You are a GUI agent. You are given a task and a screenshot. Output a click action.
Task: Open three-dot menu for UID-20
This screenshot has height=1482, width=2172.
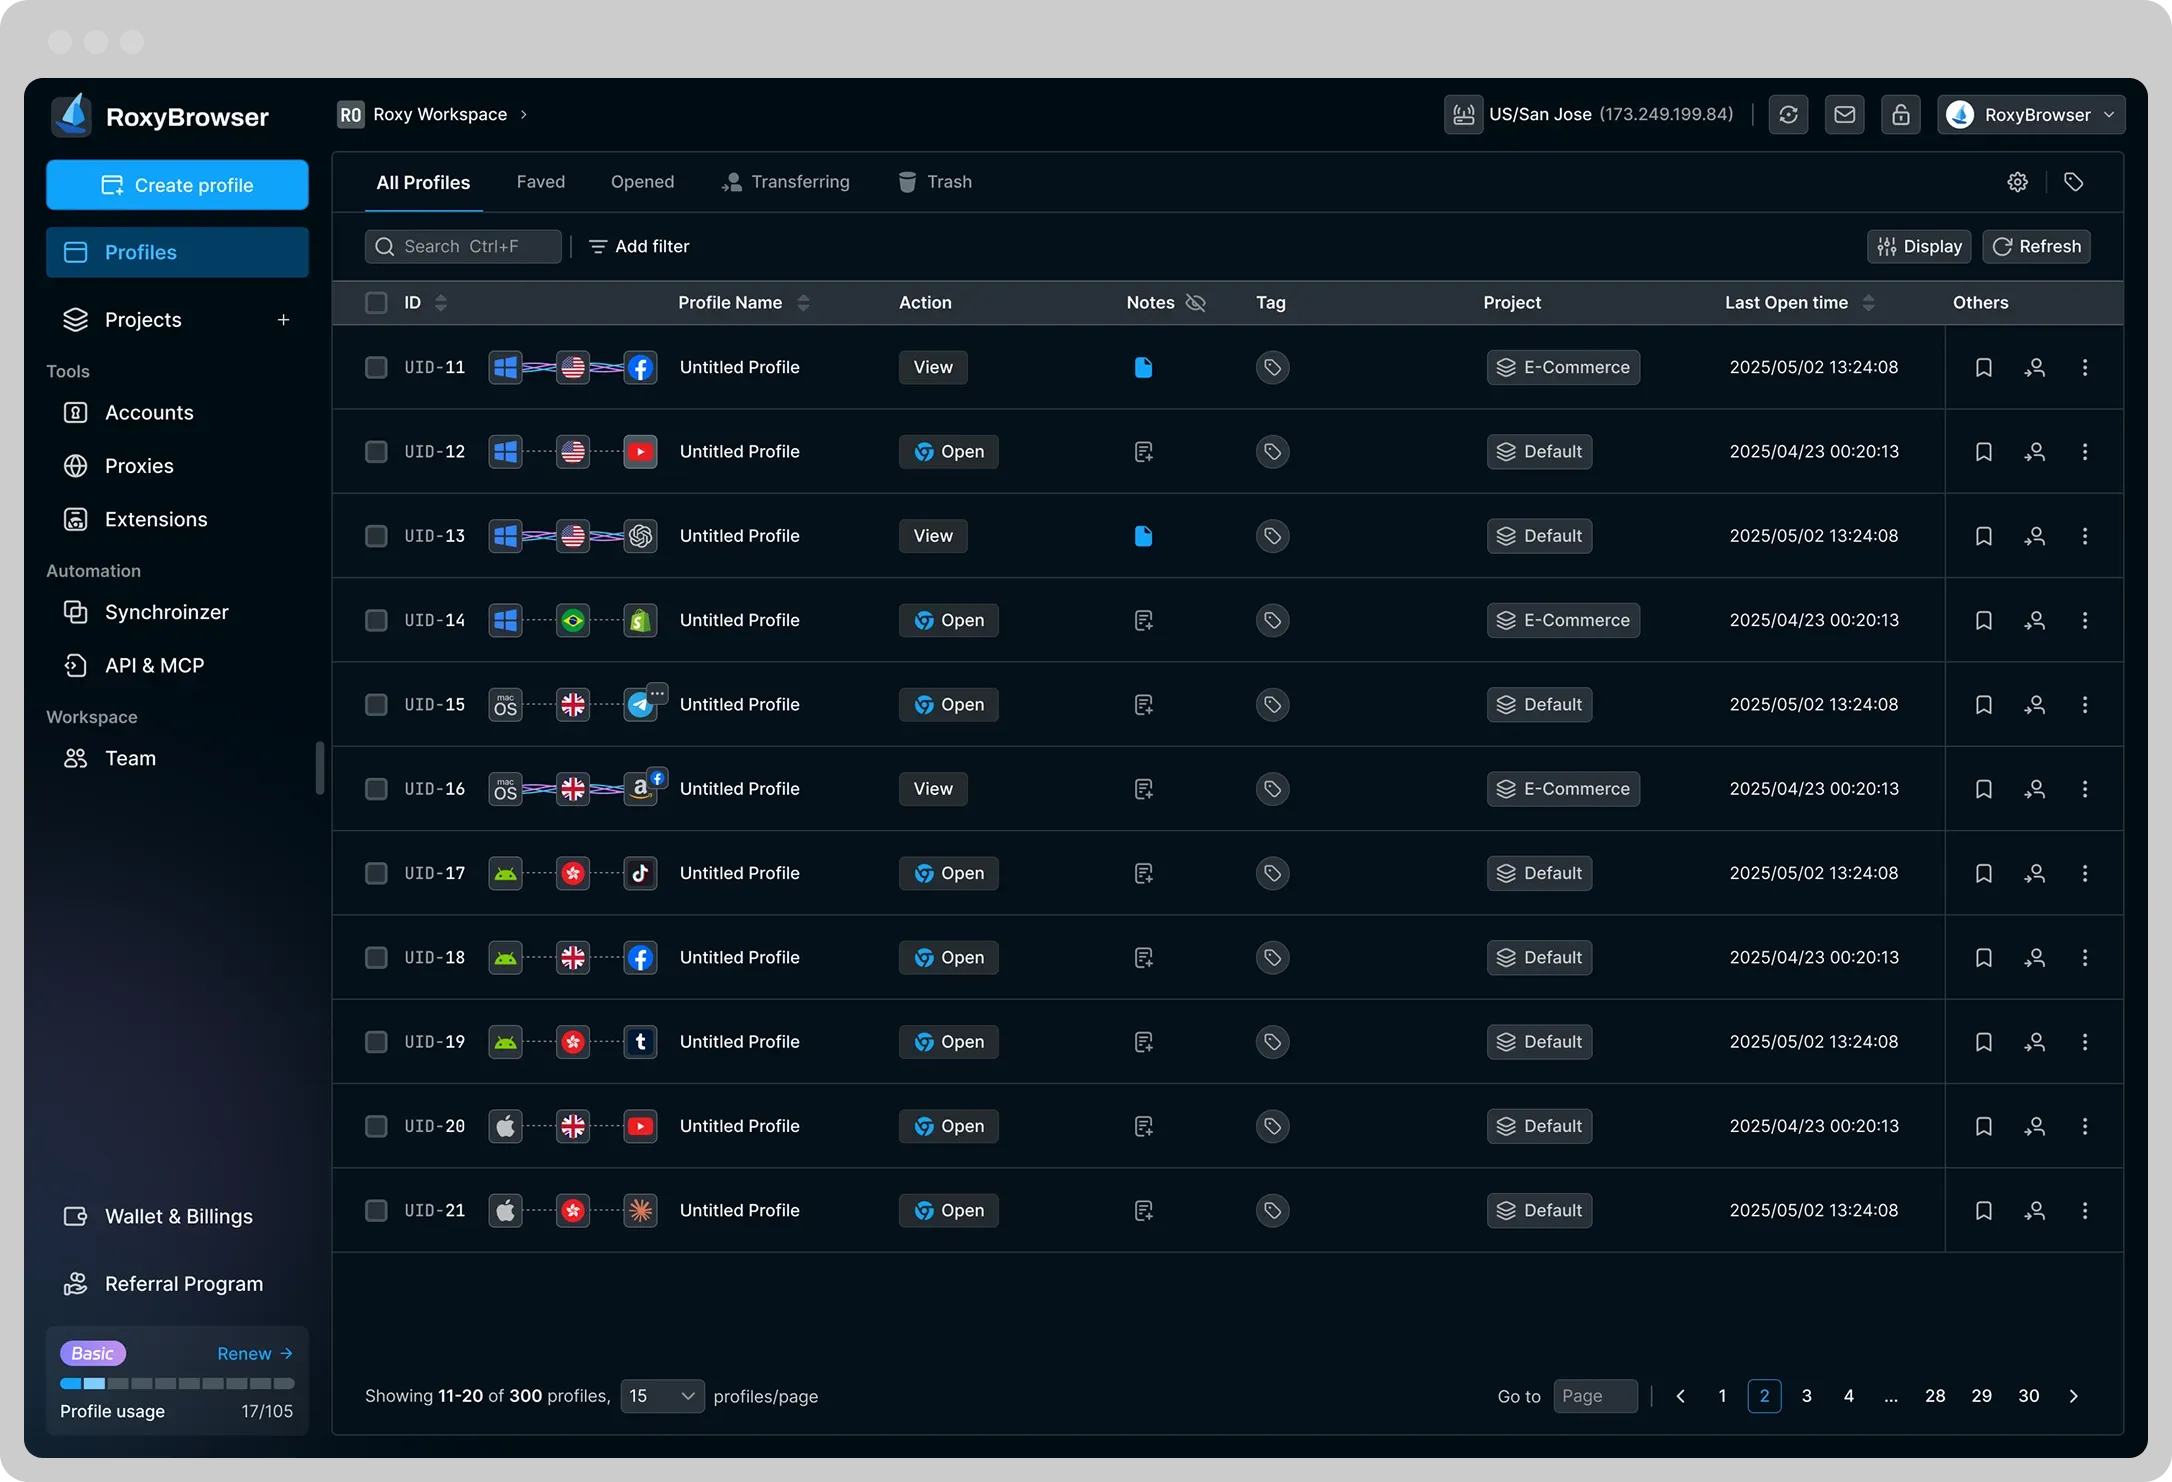2084,1126
